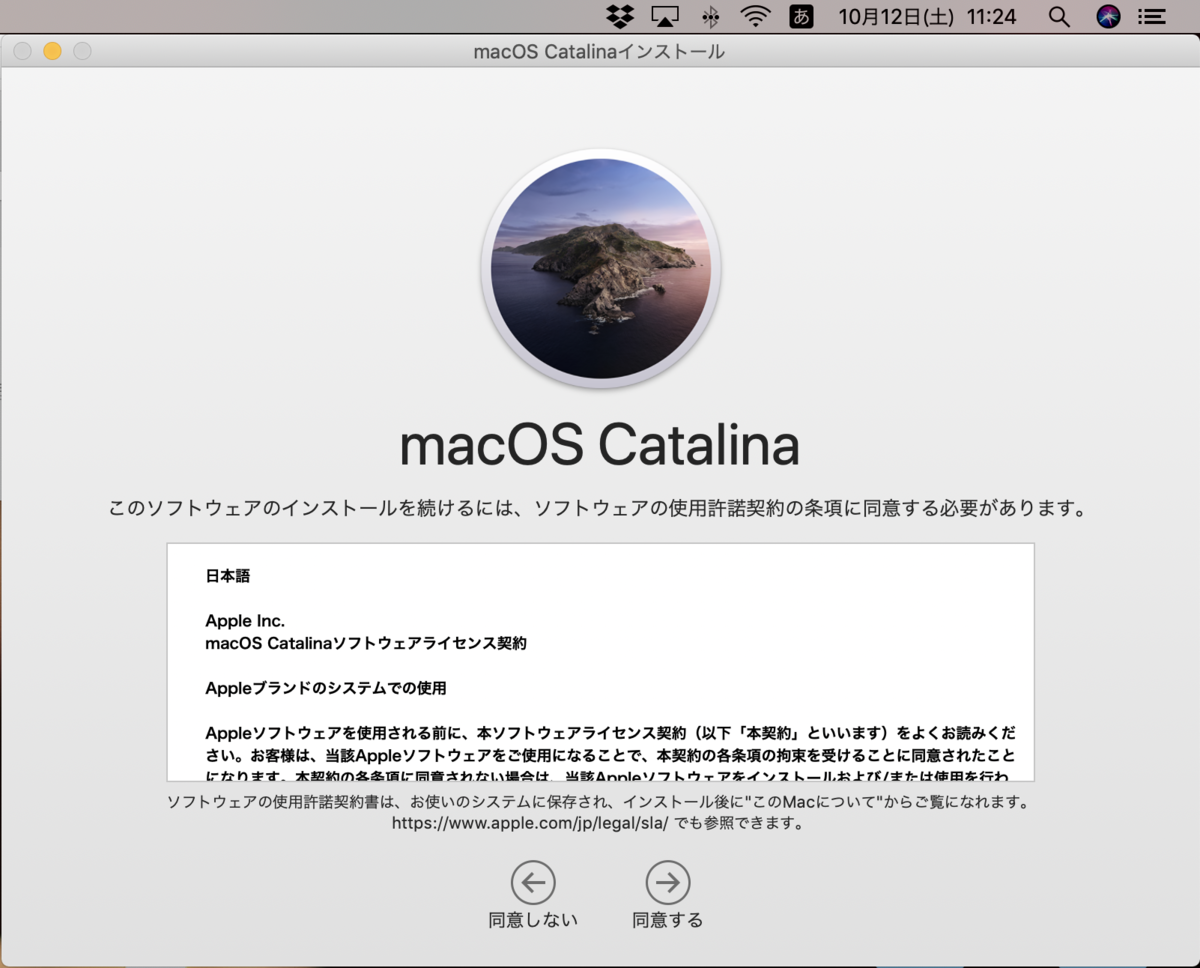Click the macOS Catalina title text
Screen dimensions: 1200x968
coord(600,445)
